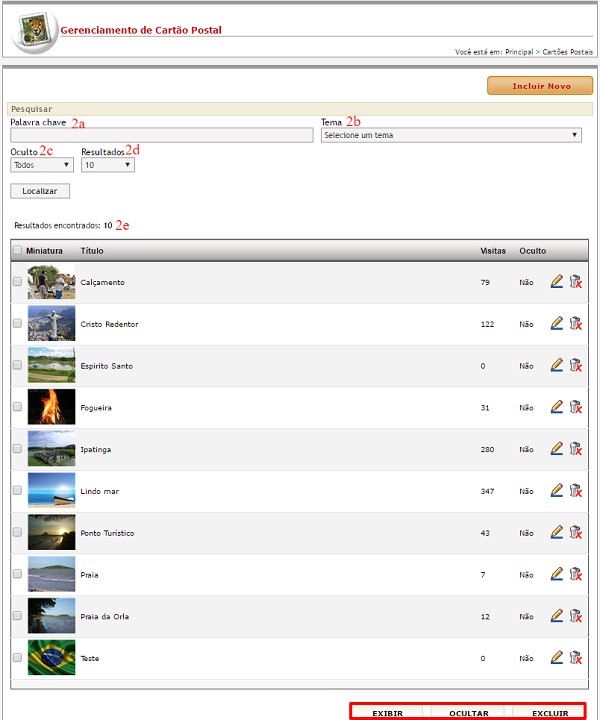The width and height of the screenshot is (600, 720).
Task: Click the visit count '347'
Action: [x=487, y=491]
